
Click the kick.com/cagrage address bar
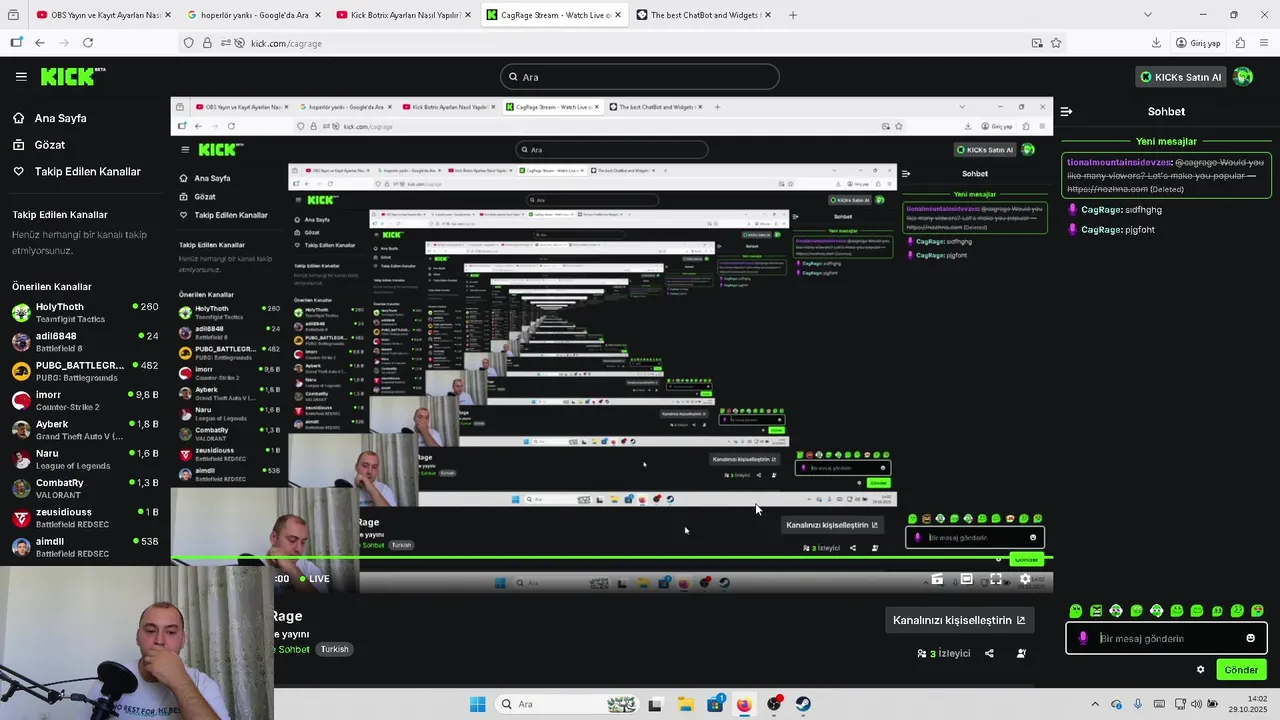pyautogui.click(x=620, y=43)
